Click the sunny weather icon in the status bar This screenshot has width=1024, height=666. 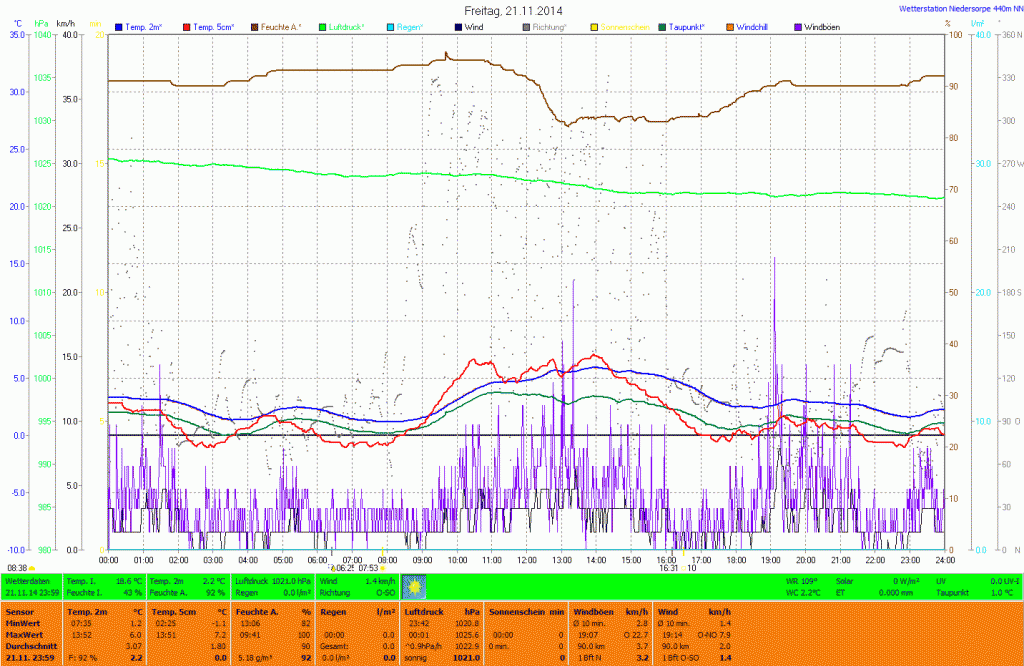pos(413,586)
